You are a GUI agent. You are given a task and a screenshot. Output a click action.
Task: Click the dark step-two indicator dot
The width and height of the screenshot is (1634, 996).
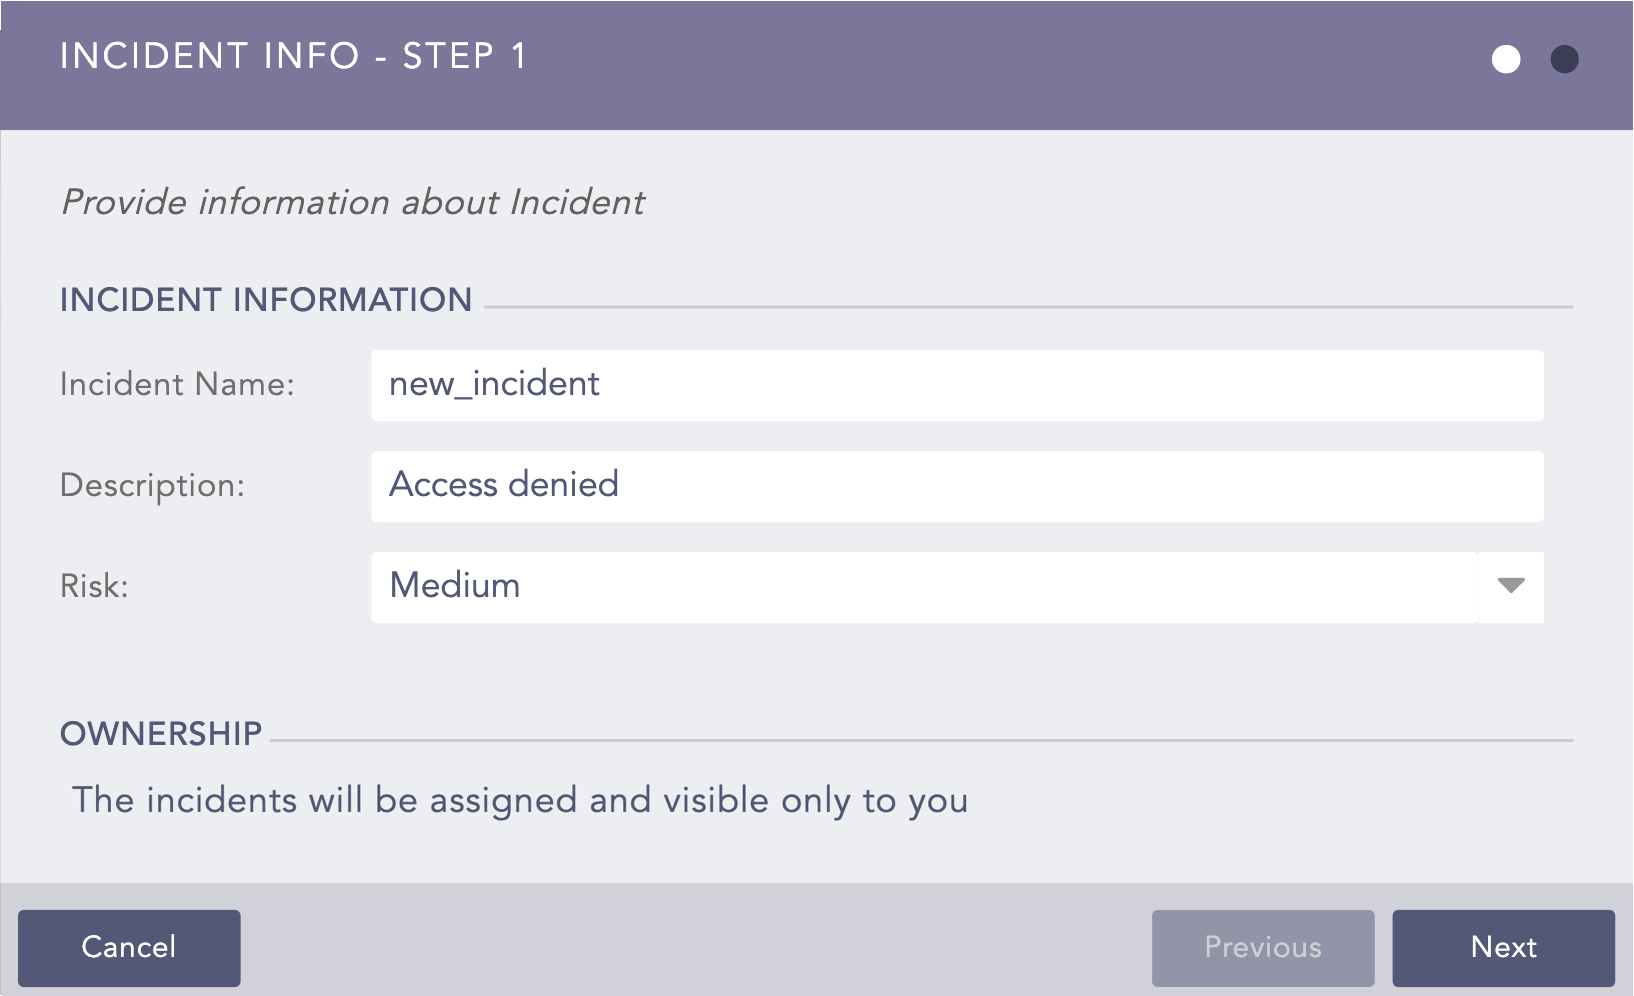point(1564,60)
